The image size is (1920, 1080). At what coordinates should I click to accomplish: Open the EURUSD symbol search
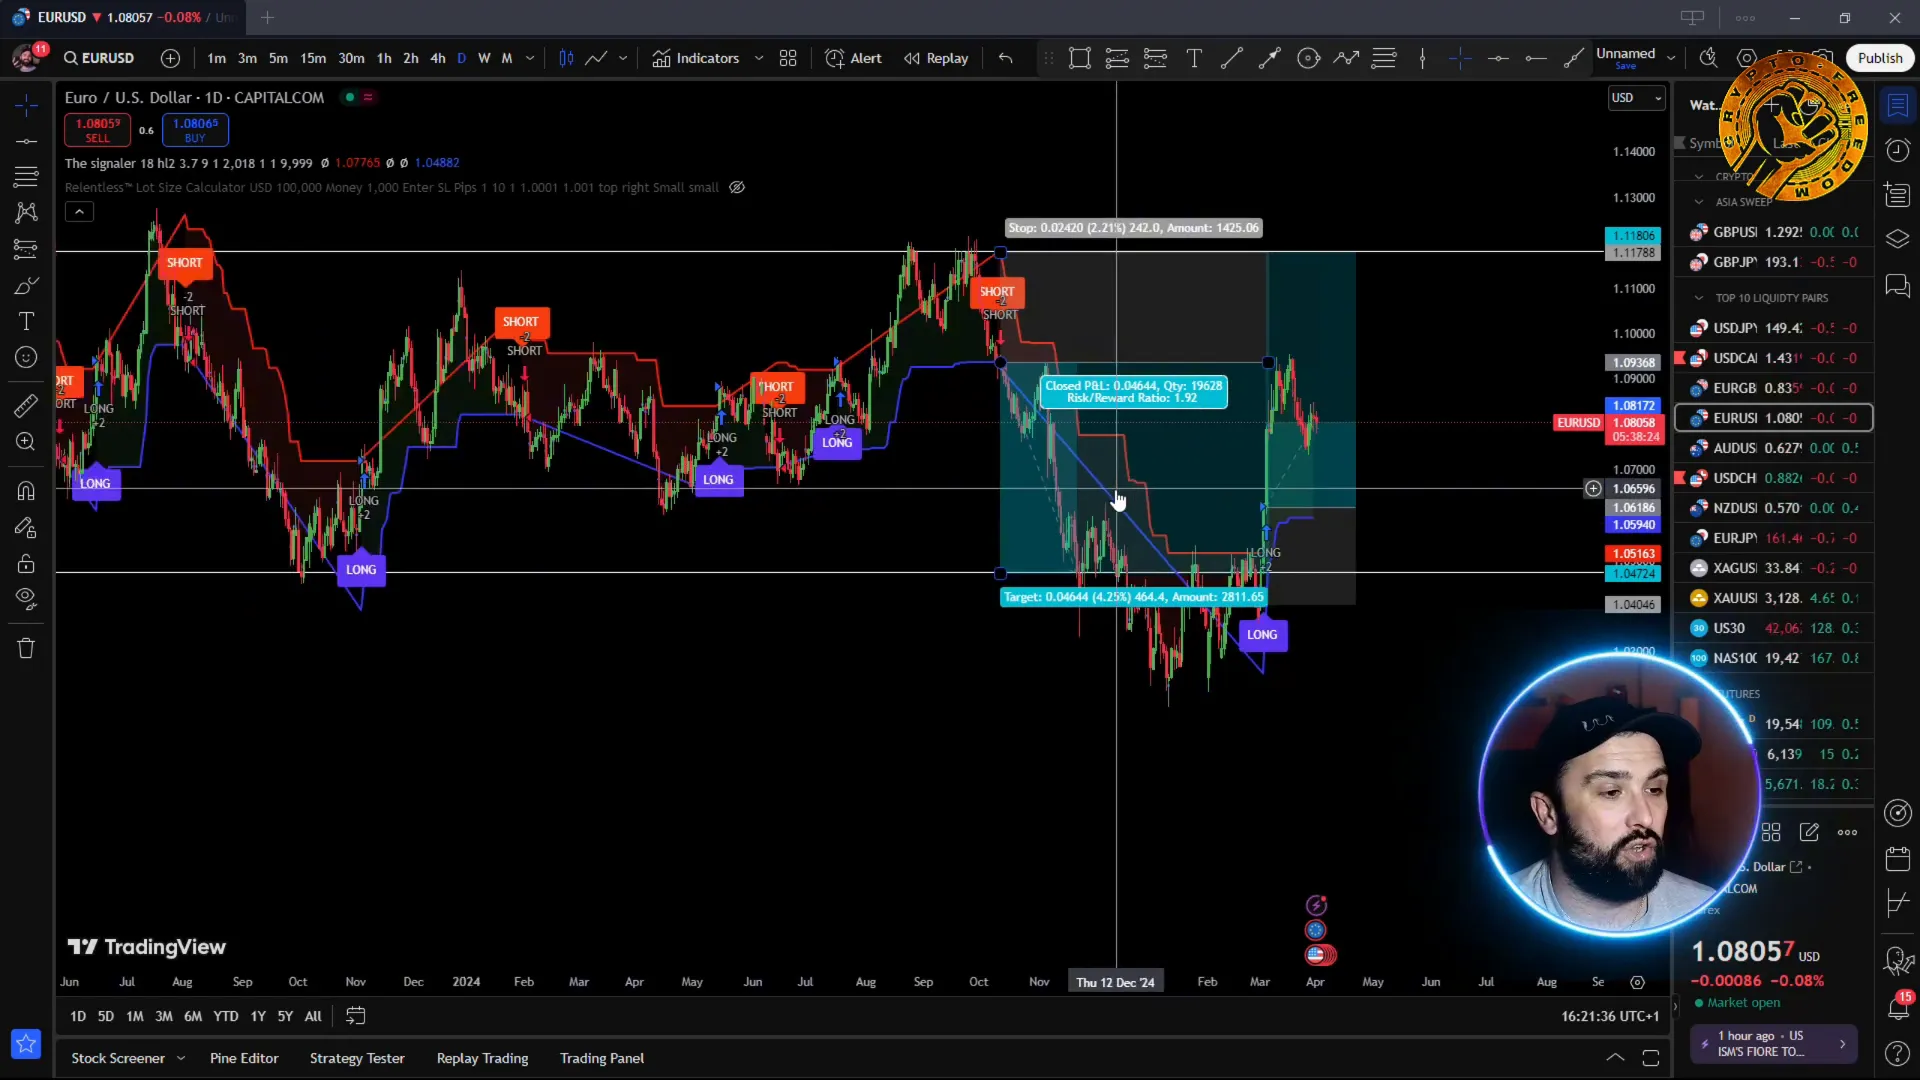[x=99, y=58]
